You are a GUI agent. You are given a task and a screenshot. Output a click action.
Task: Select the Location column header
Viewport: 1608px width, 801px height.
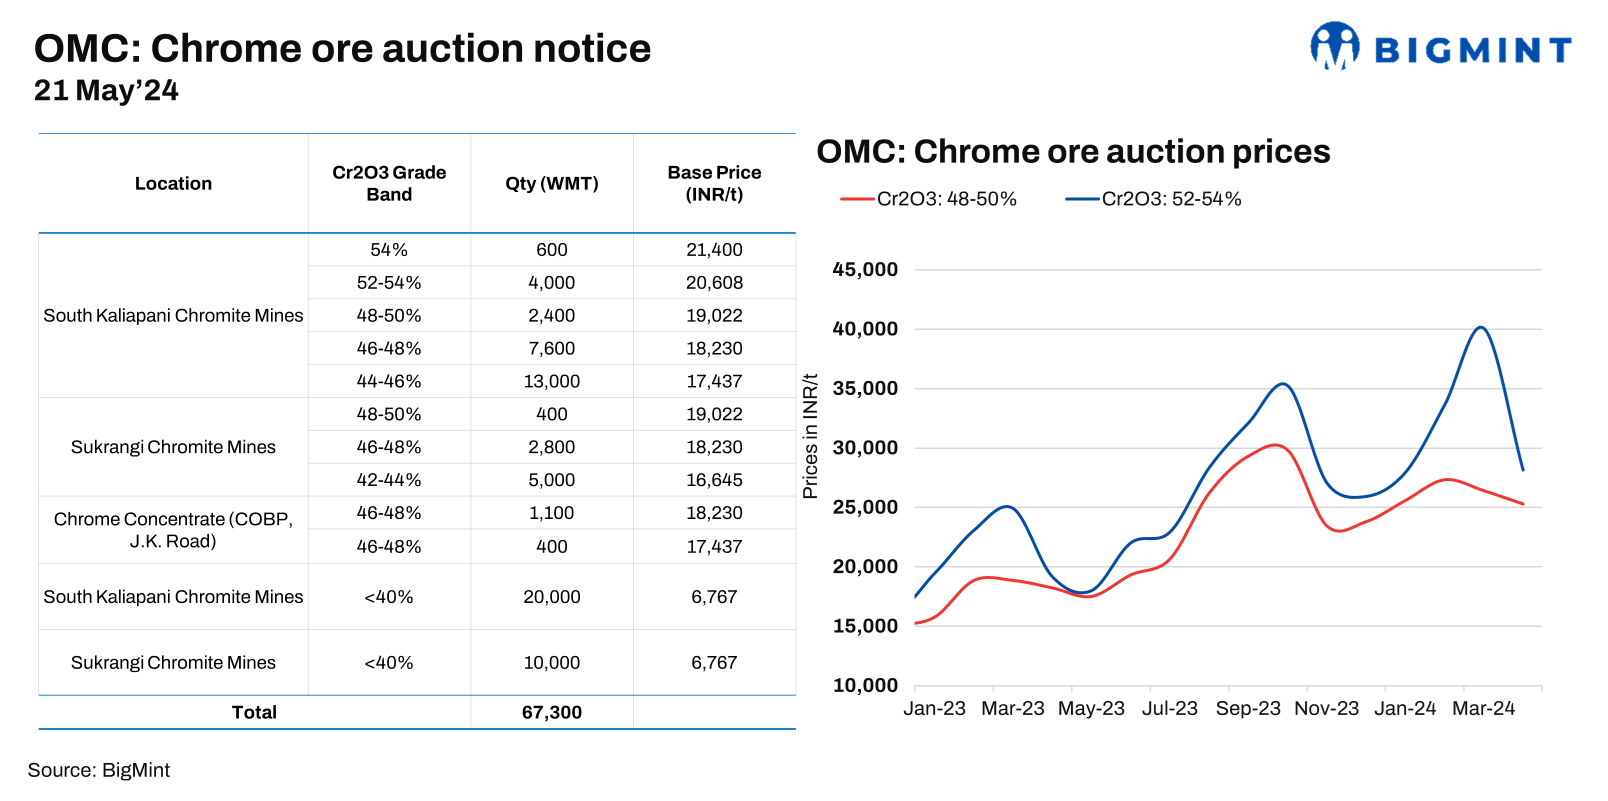click(x=173, y=184)
